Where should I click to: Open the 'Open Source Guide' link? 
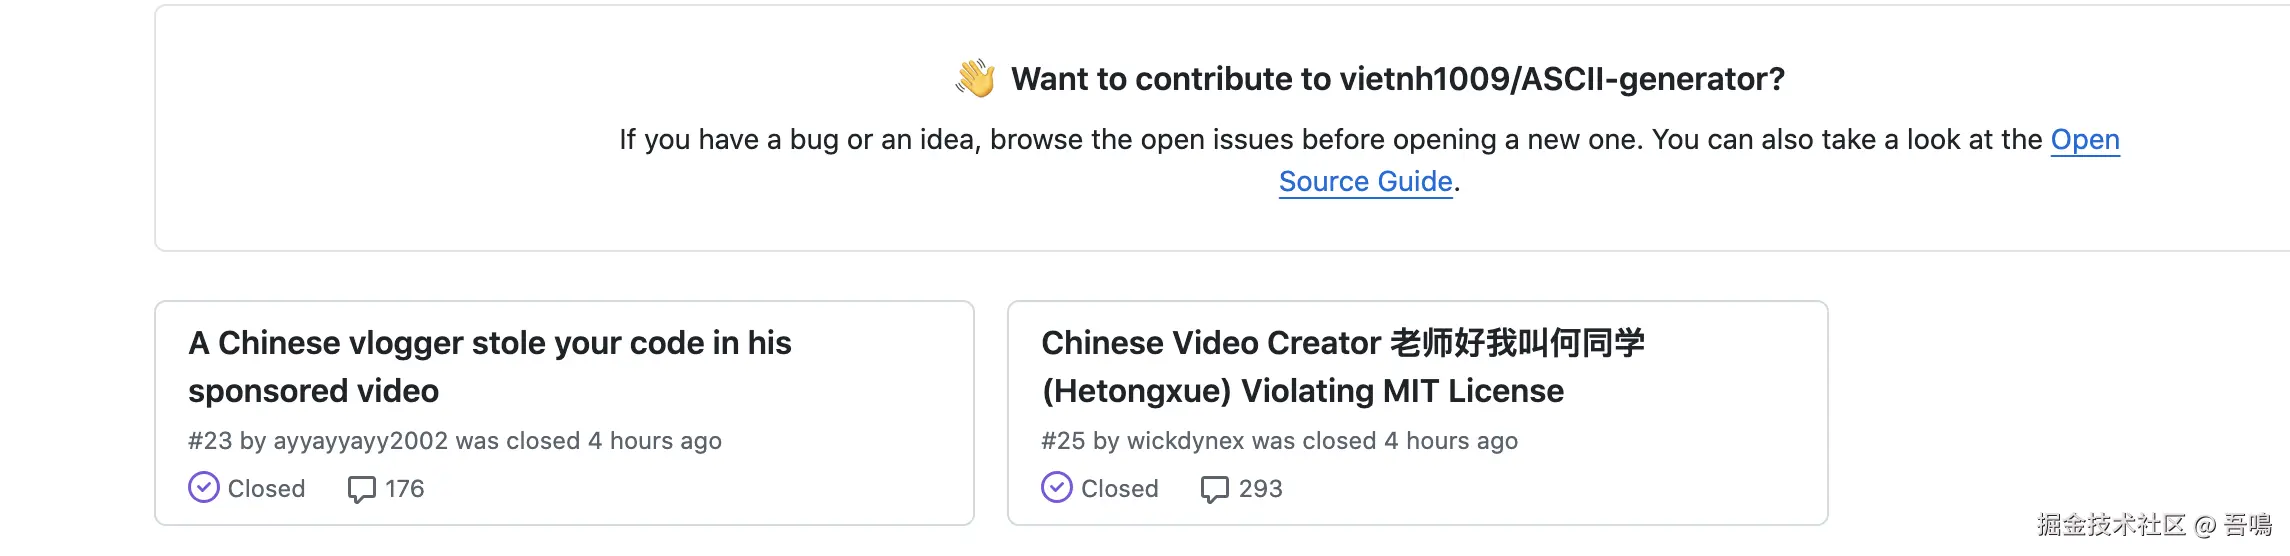click(2084, 139)
